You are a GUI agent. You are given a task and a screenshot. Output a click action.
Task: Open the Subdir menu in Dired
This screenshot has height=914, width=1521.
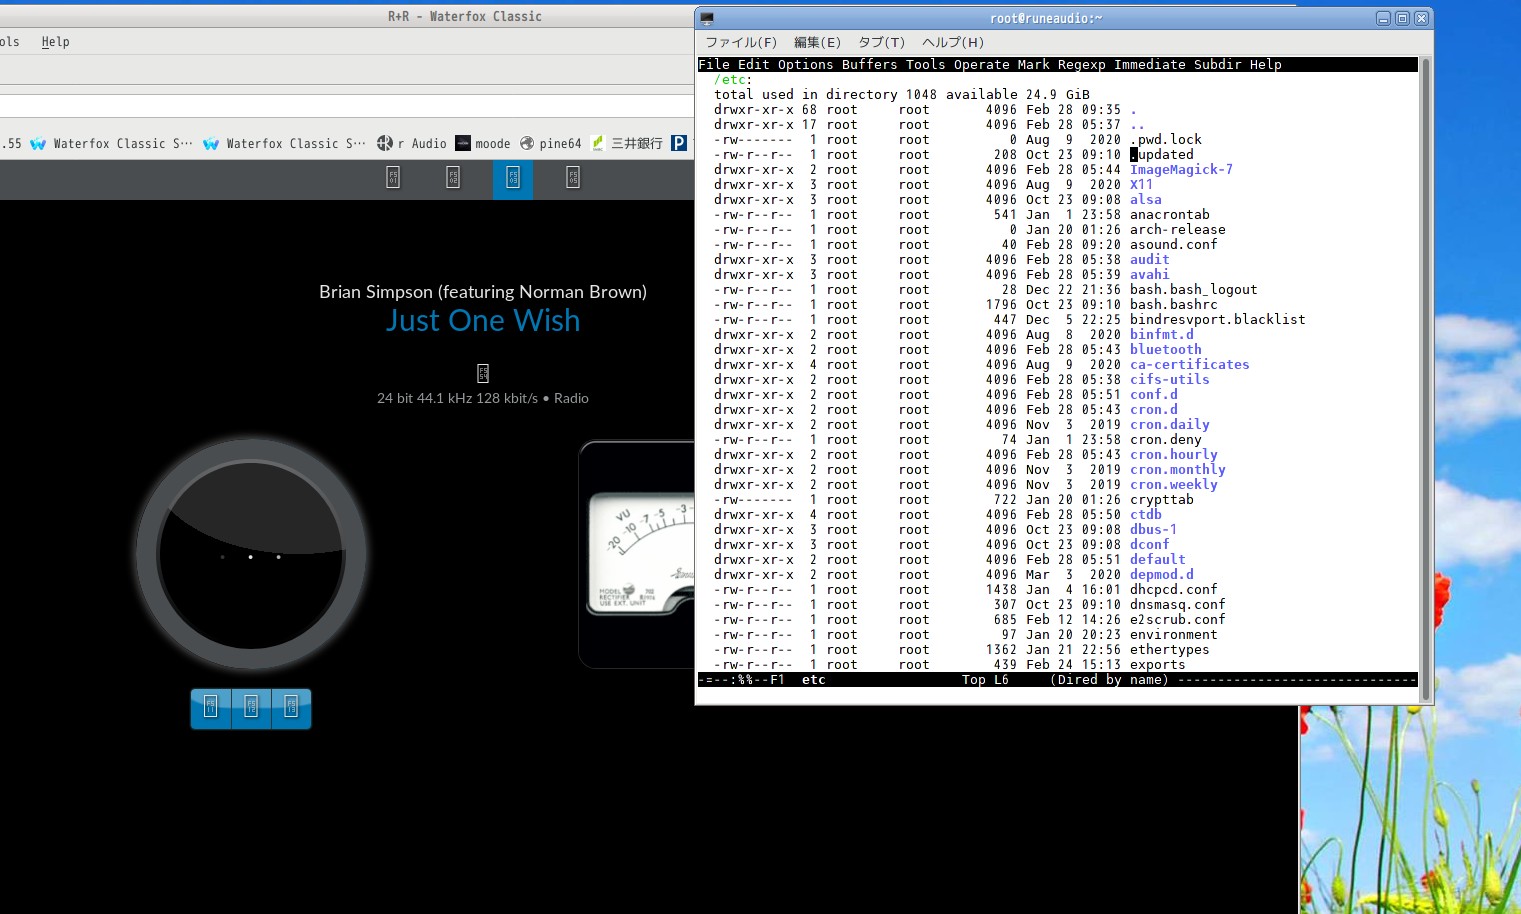click(x=1217, y=64)
